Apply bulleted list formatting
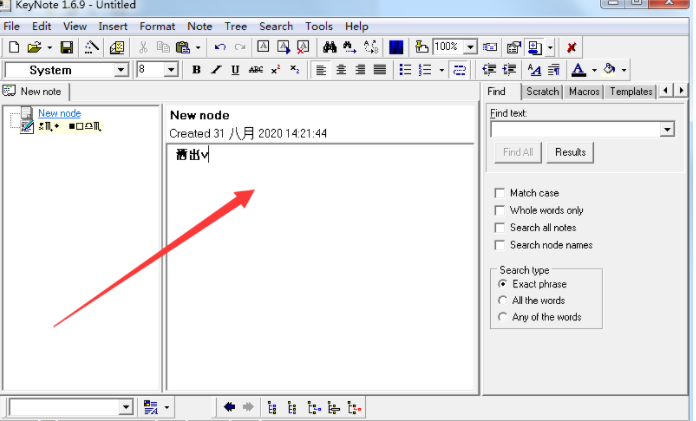The width and height of the screenshot is (696, 421). pyautogui.click(x=405, y=70)
